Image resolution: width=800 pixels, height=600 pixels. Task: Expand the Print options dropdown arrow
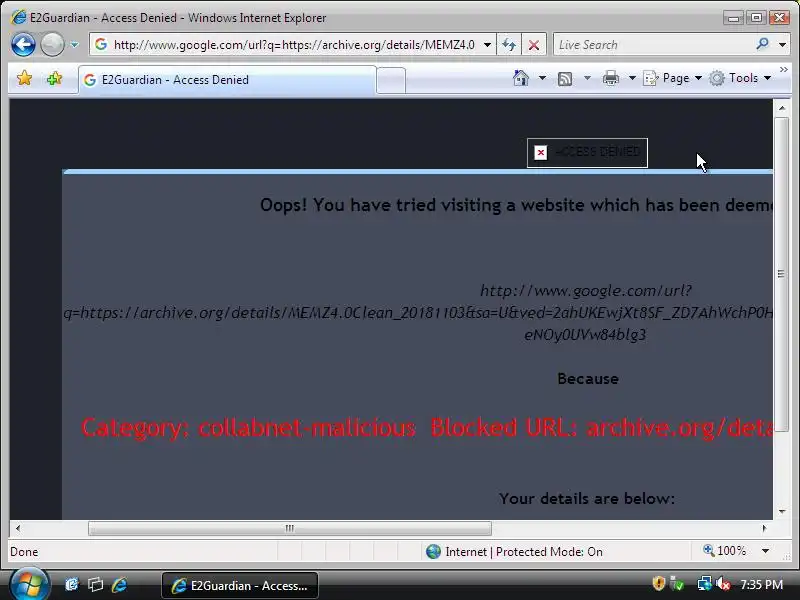(x=632, y=78)
